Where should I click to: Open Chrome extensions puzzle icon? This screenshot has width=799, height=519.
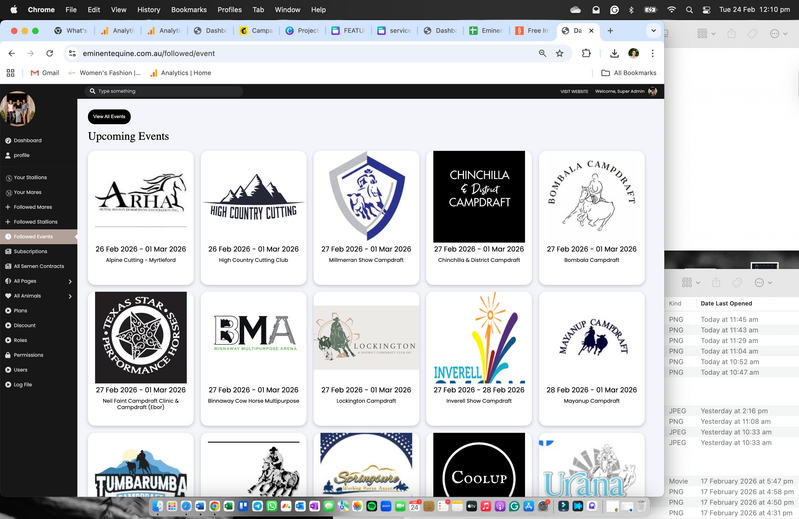click(586, 53)
